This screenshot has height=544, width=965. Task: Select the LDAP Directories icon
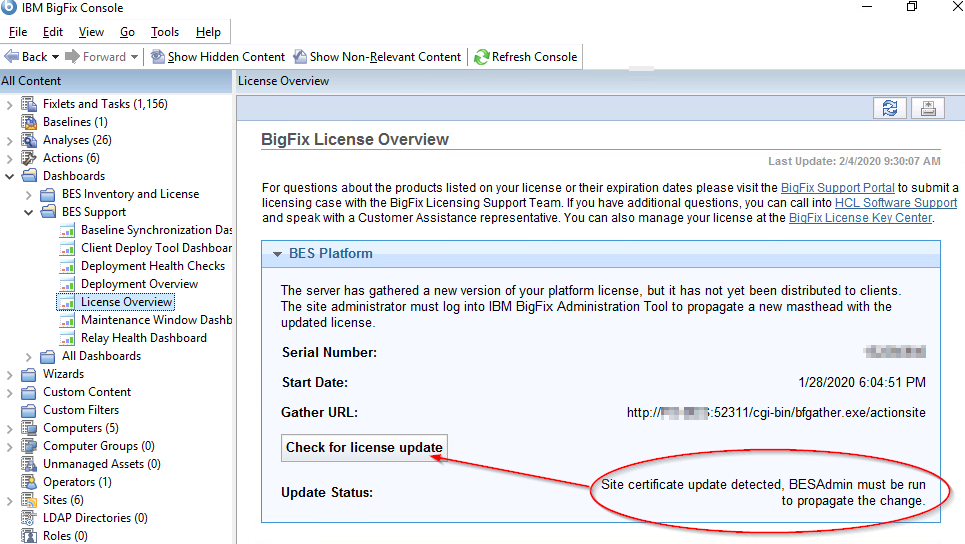29,518
